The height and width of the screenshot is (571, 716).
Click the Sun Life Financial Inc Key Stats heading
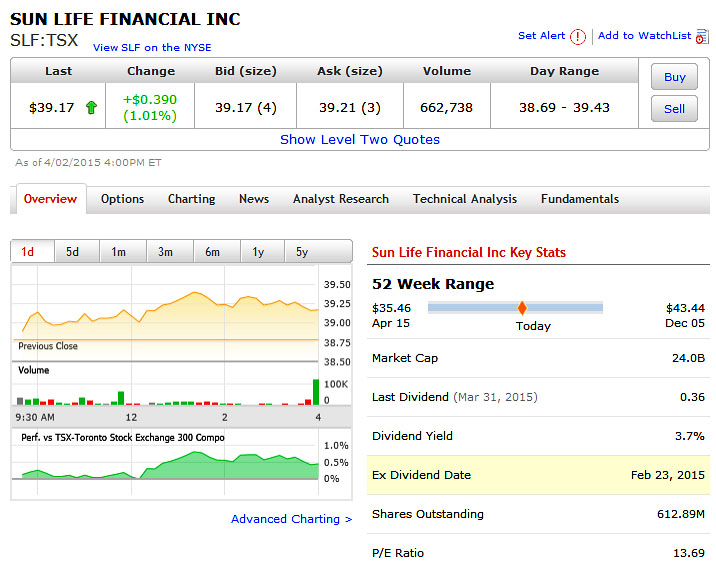[469, 253]
